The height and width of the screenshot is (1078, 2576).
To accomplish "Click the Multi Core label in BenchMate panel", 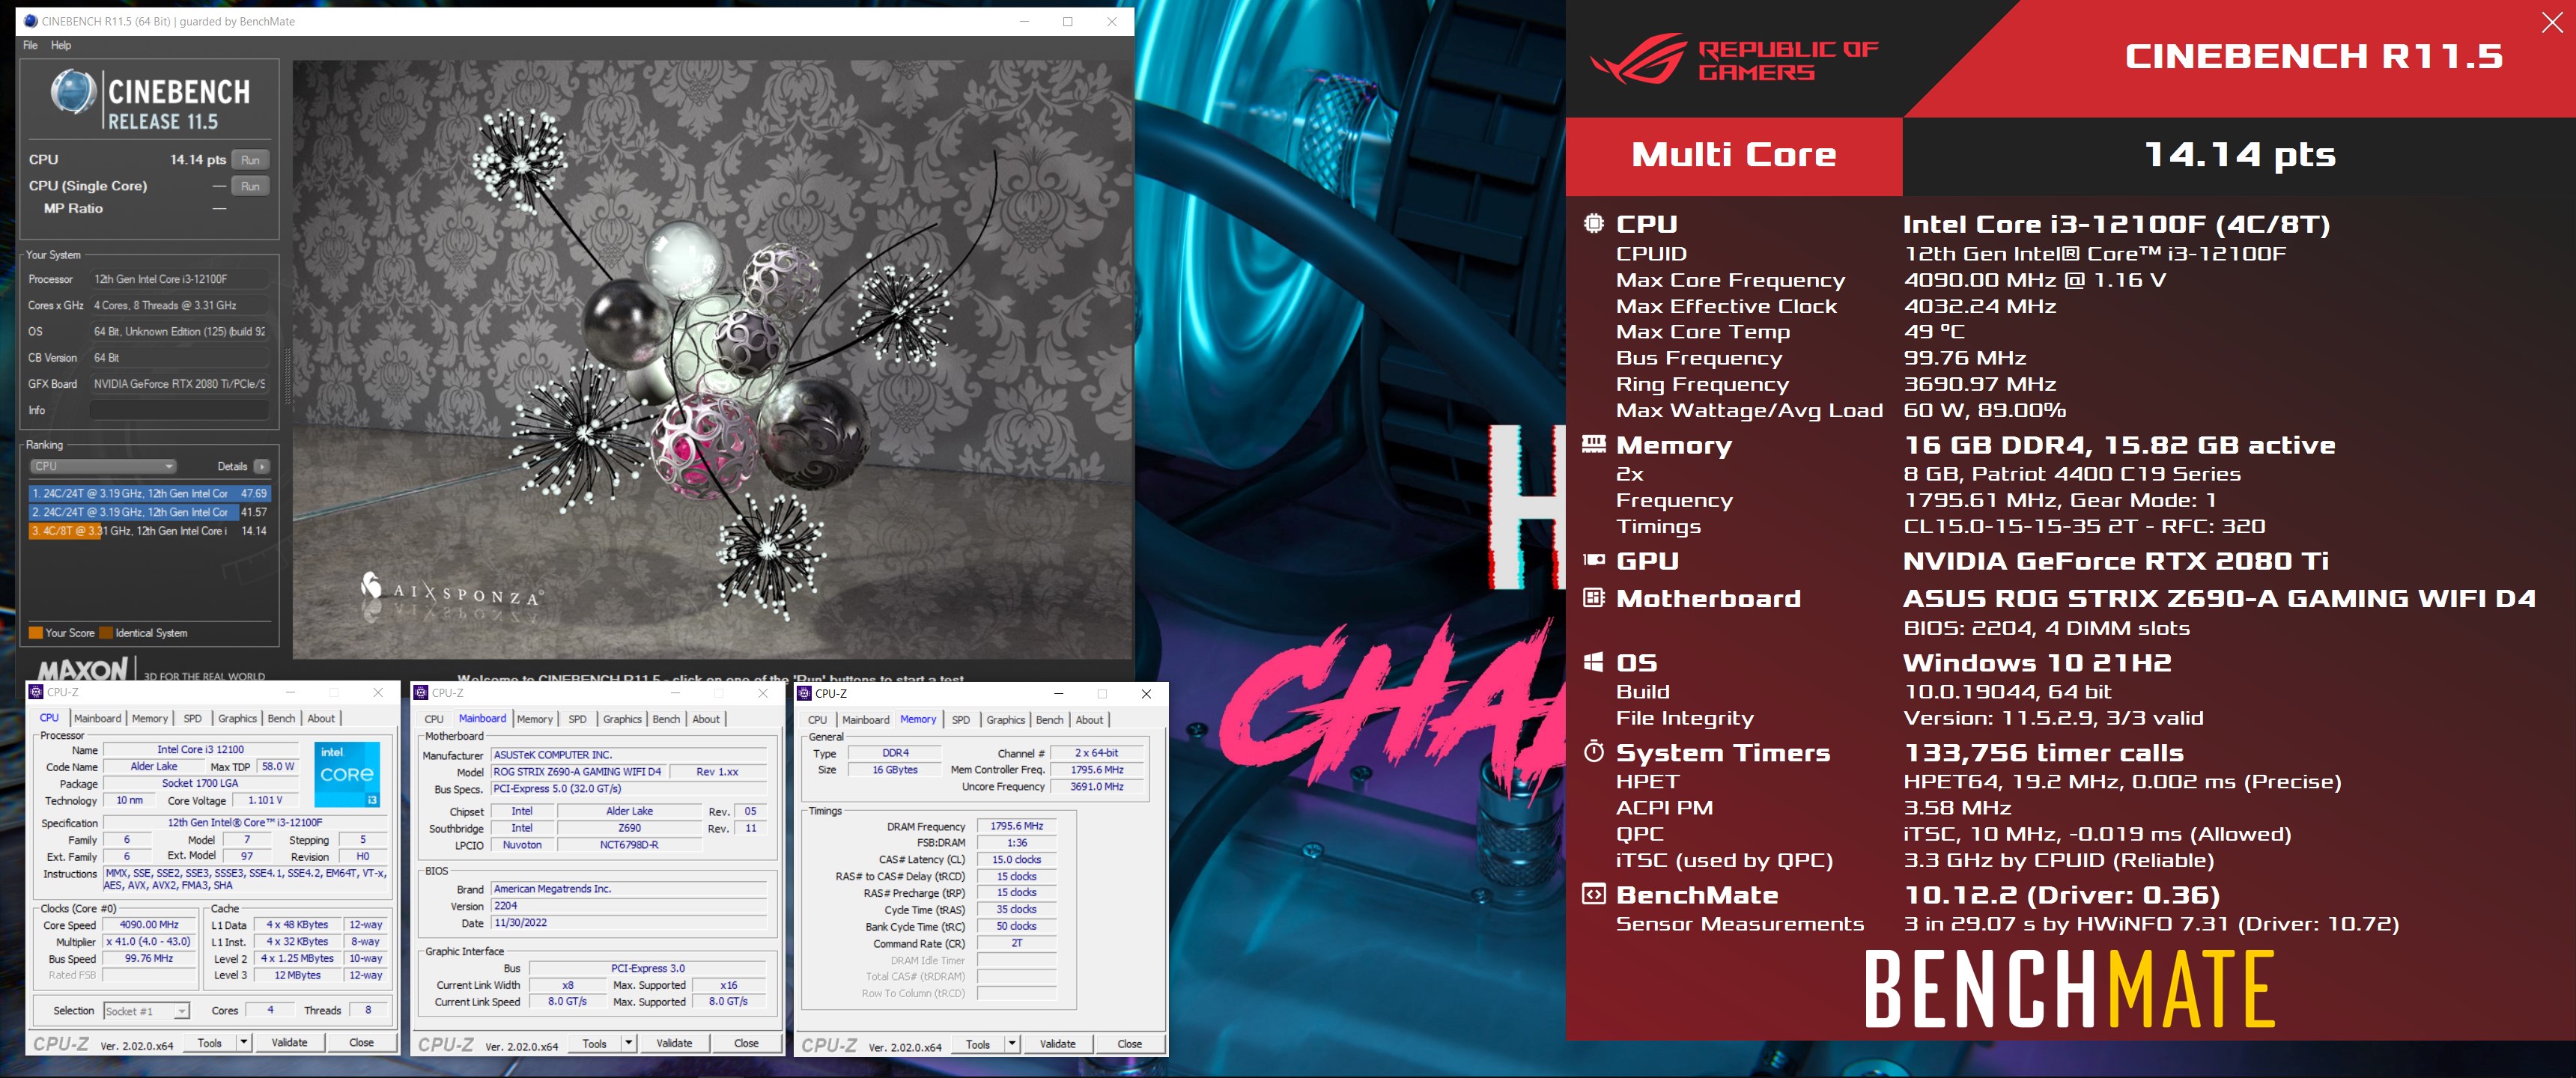I will (x=1734, y=155).
